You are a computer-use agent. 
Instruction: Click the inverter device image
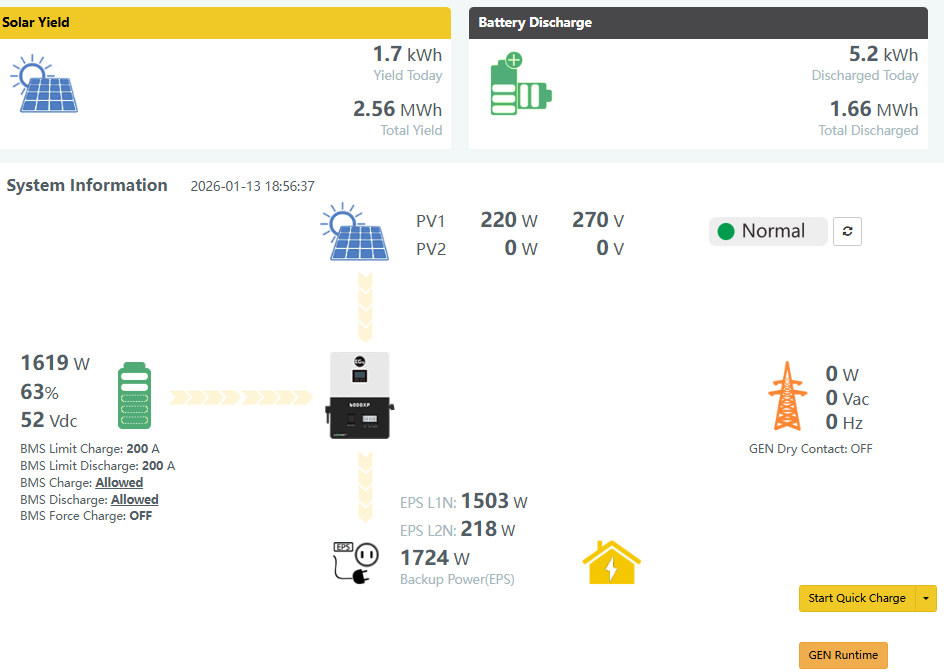357,396
